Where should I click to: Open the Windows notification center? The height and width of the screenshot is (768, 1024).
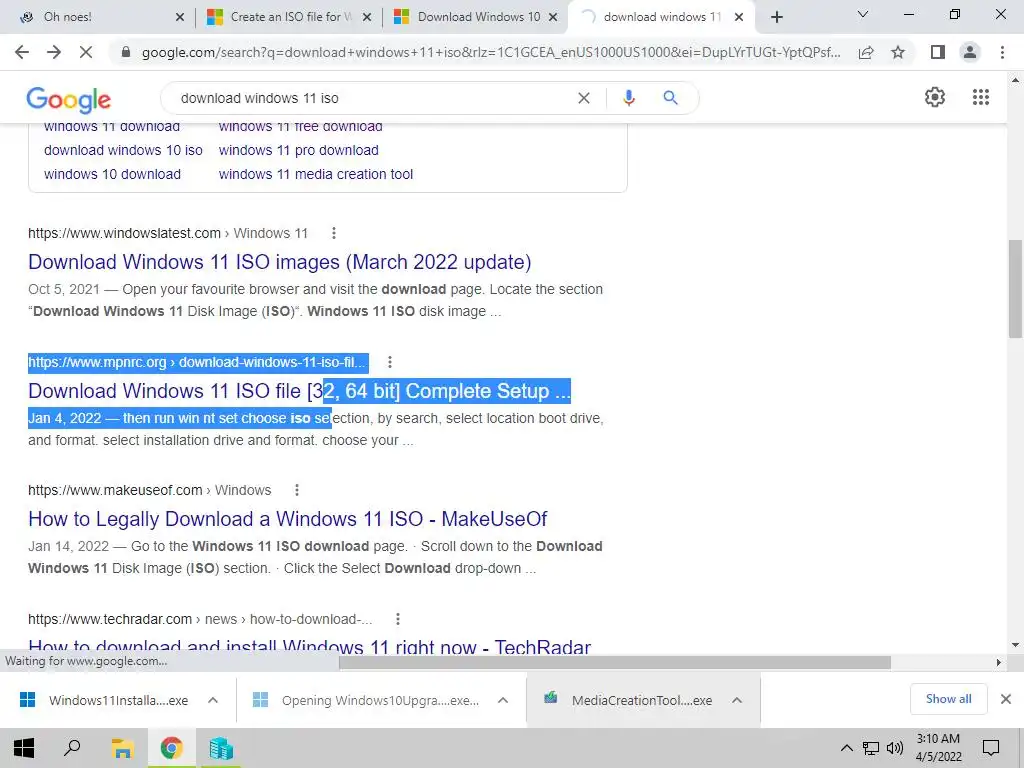click(x=991, y=748)
